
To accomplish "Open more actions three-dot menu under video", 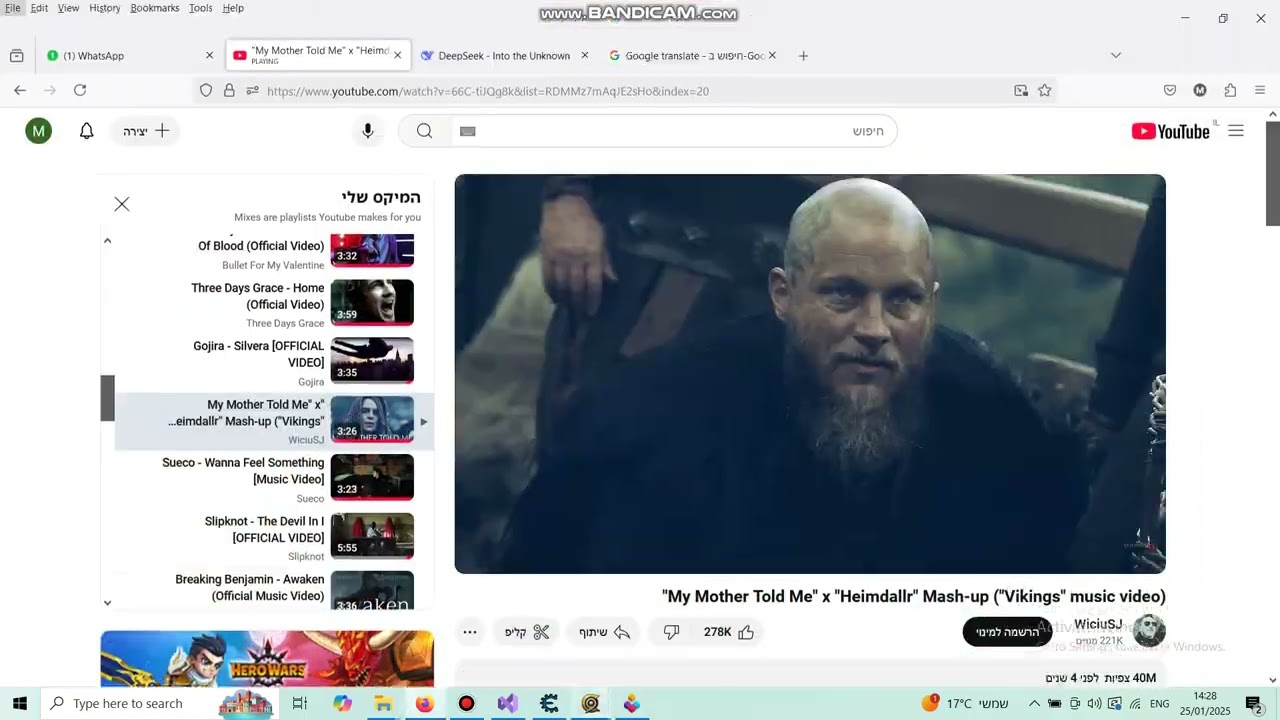I will (x=470, y=632).
